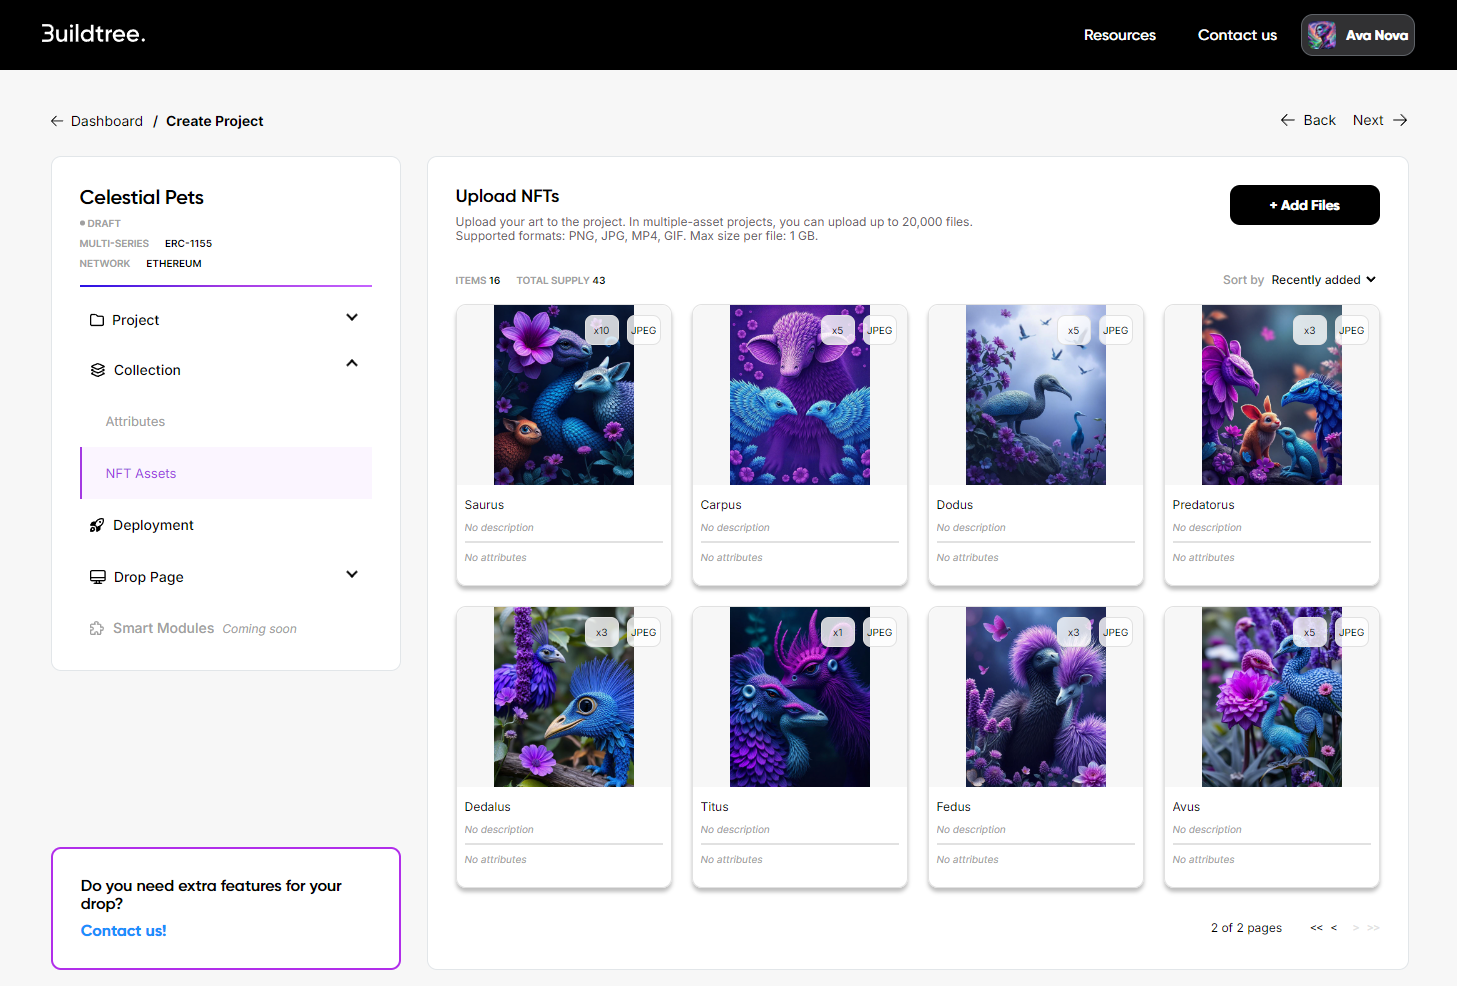The width and height of the screenshot is (1457, 986).
Task: Click the Contact us! link
Action: [x=124, y=931]
